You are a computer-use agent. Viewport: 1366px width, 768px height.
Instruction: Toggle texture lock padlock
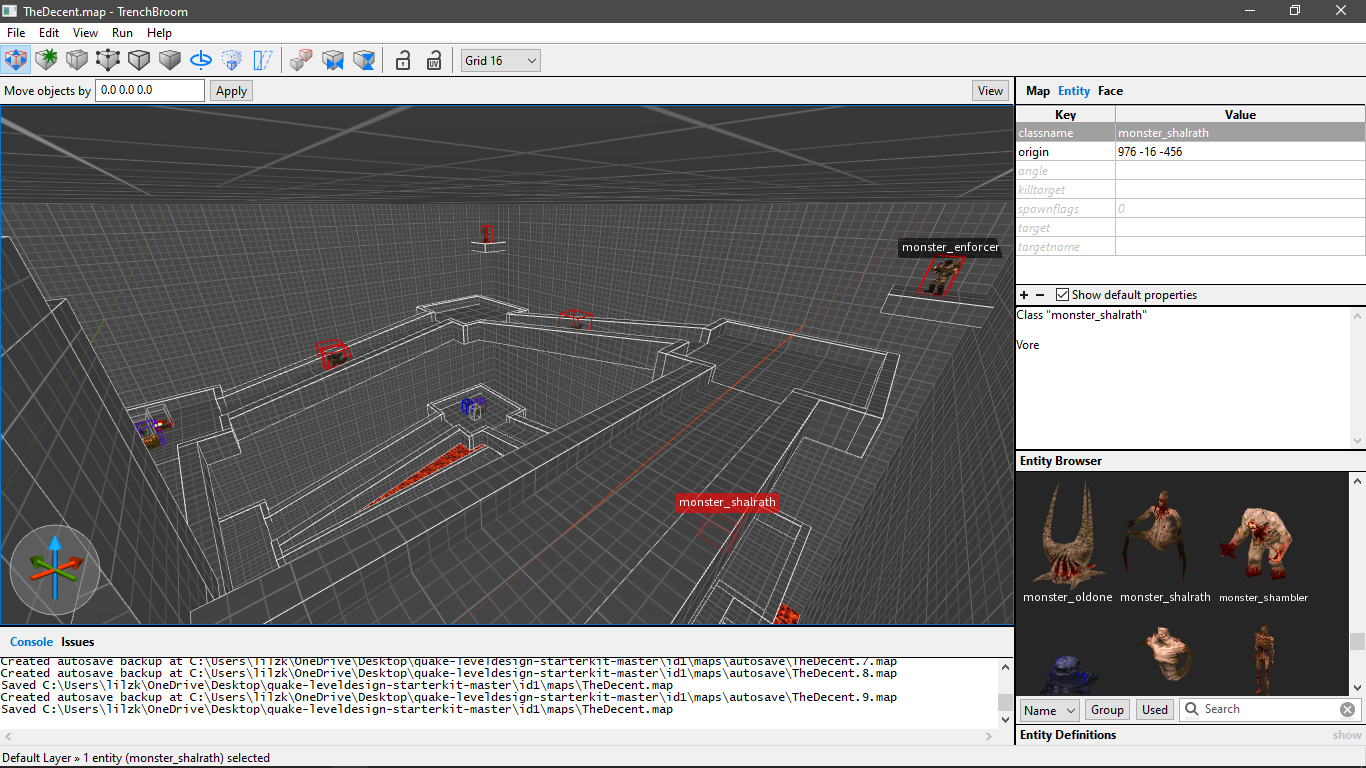[403, 60]
